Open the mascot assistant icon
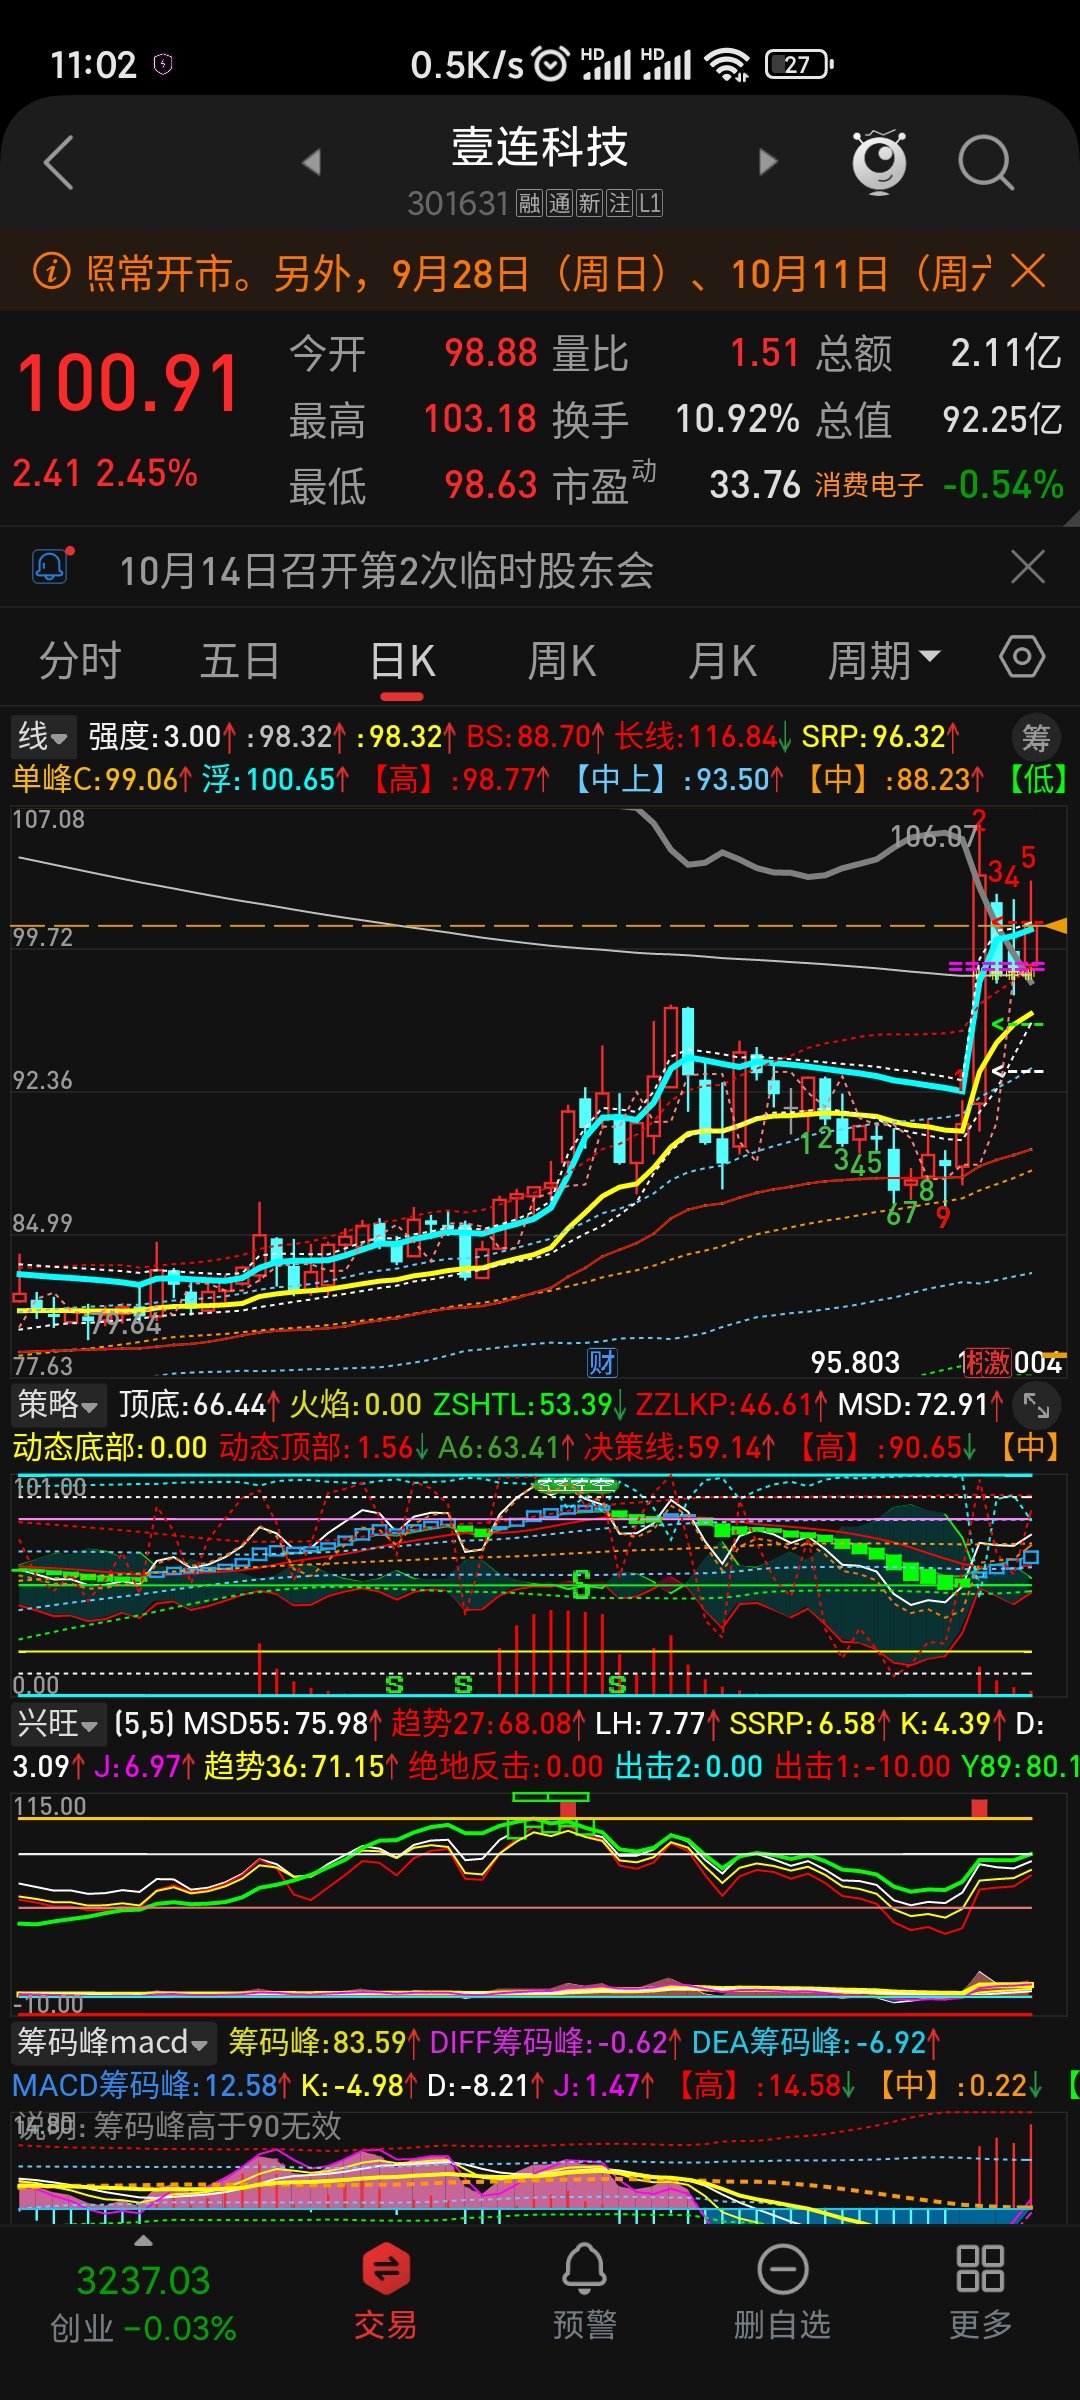The height and width of the screenshot is (2400, 1080). point(878,162)
